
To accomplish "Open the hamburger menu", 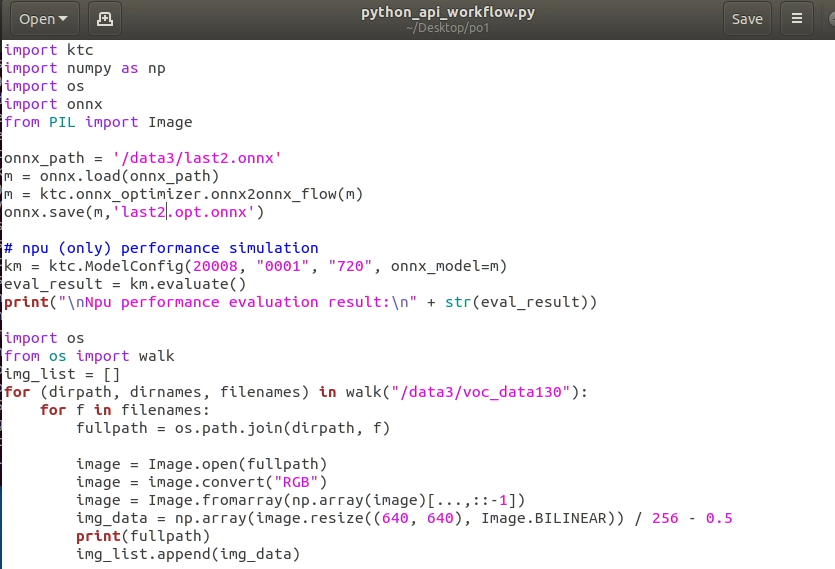I will (x=797, y=19).
